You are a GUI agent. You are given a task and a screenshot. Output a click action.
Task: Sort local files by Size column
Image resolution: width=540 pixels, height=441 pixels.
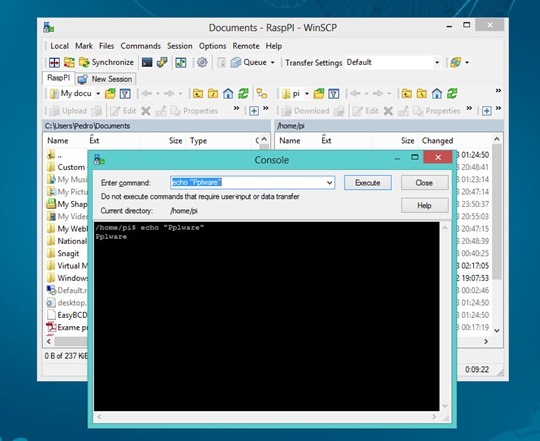(x=175, y=140)
